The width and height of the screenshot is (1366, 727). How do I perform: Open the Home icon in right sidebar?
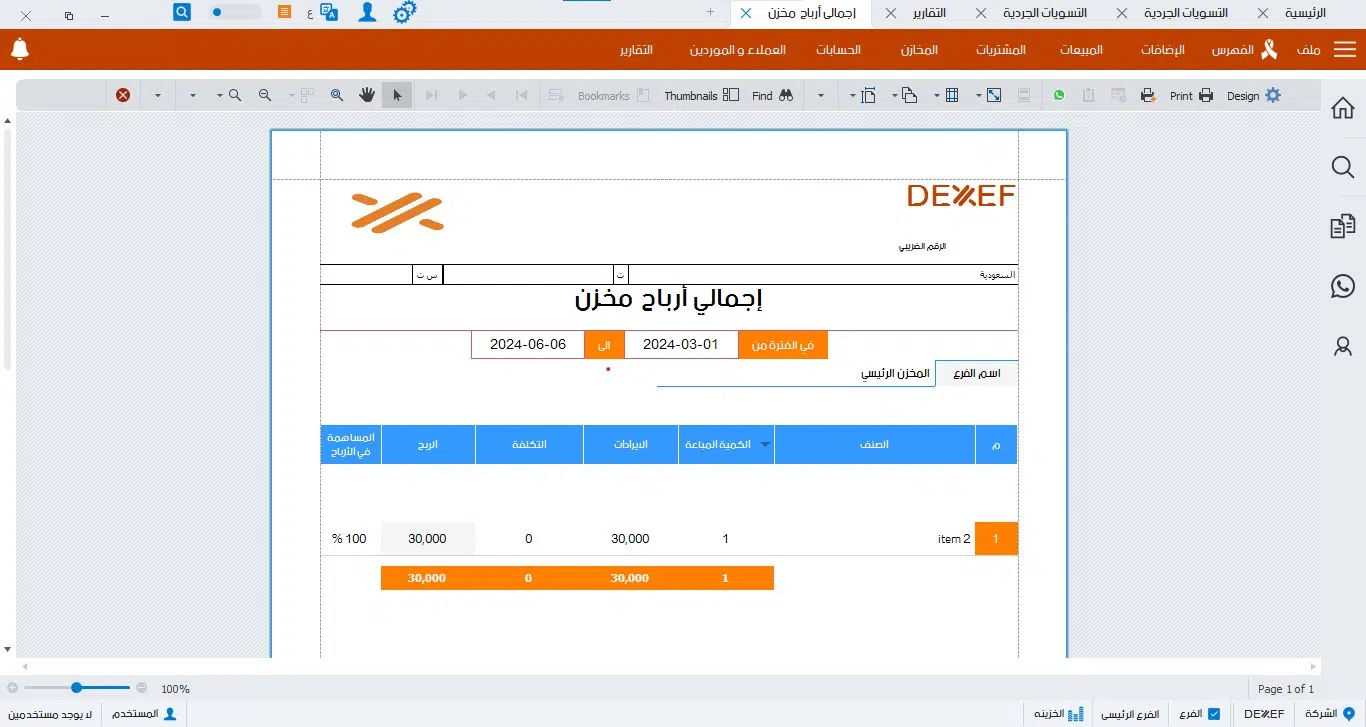point(1342,107)
